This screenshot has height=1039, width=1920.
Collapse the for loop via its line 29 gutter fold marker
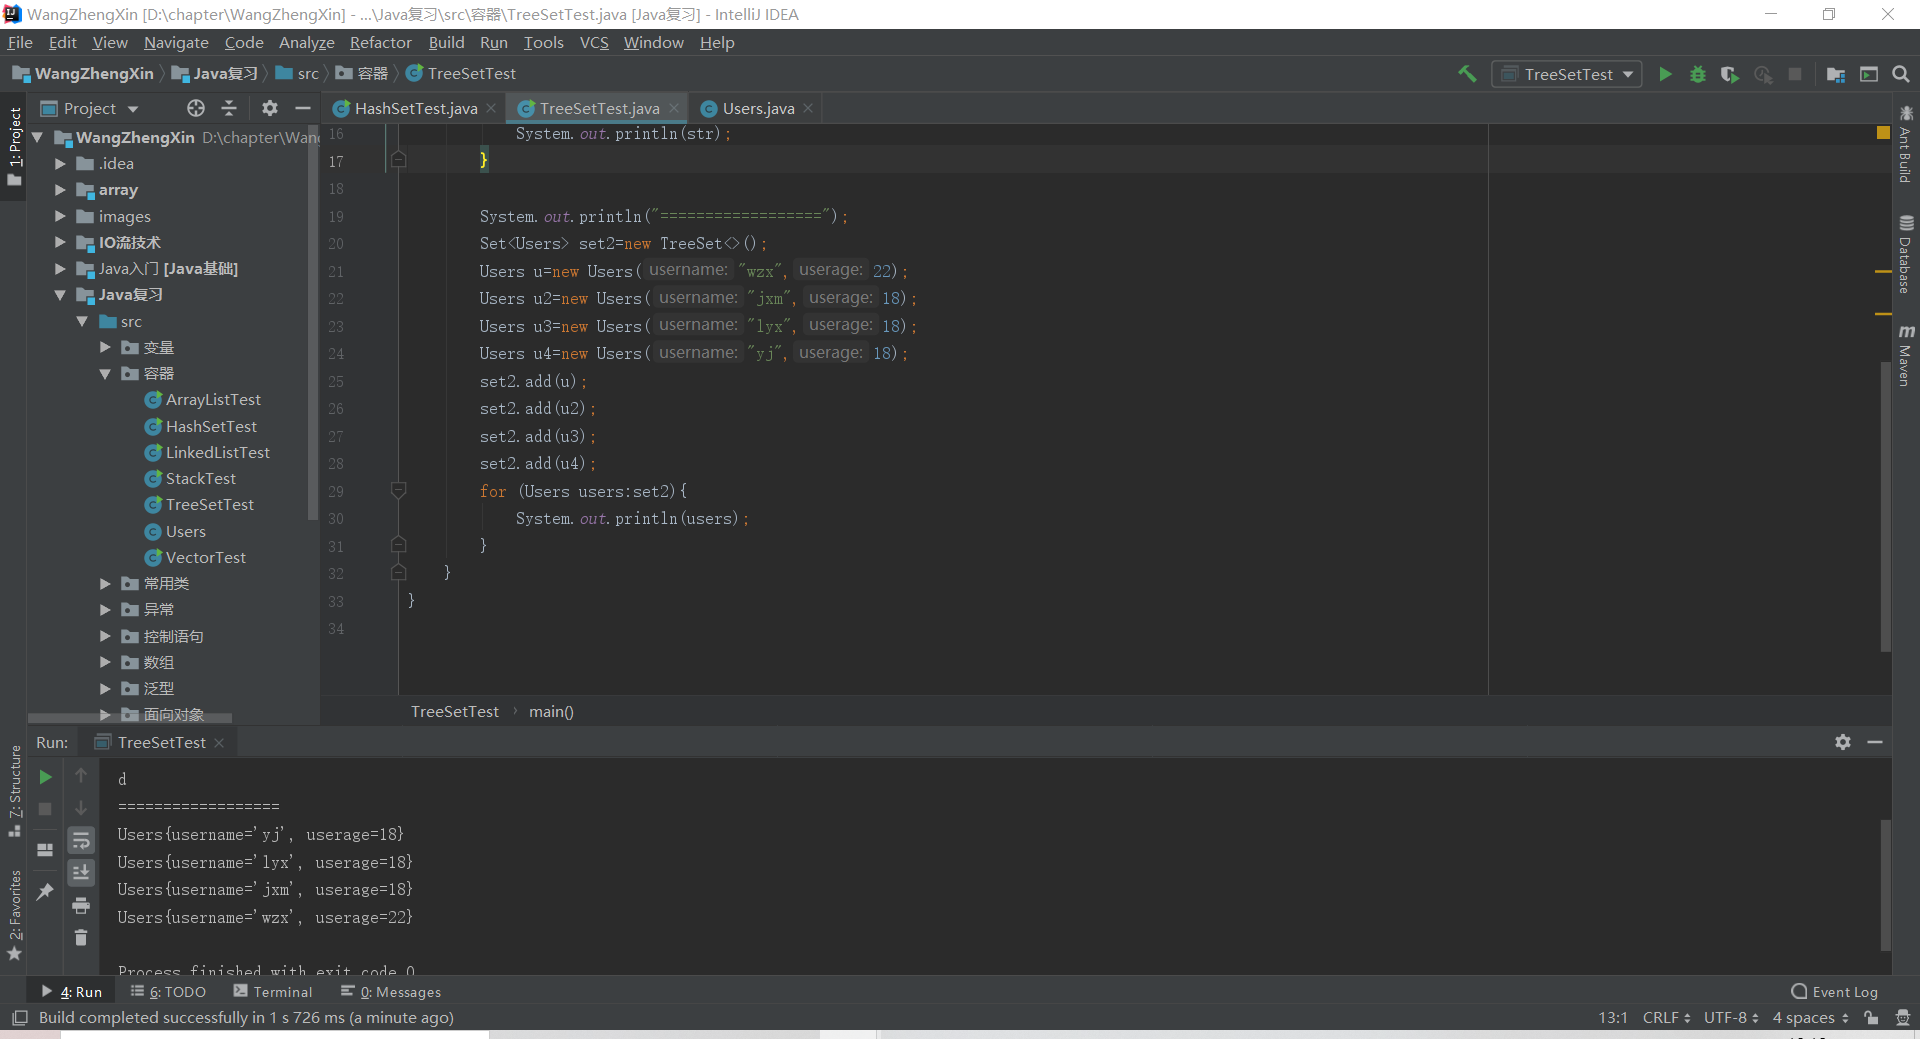[398, 490]
